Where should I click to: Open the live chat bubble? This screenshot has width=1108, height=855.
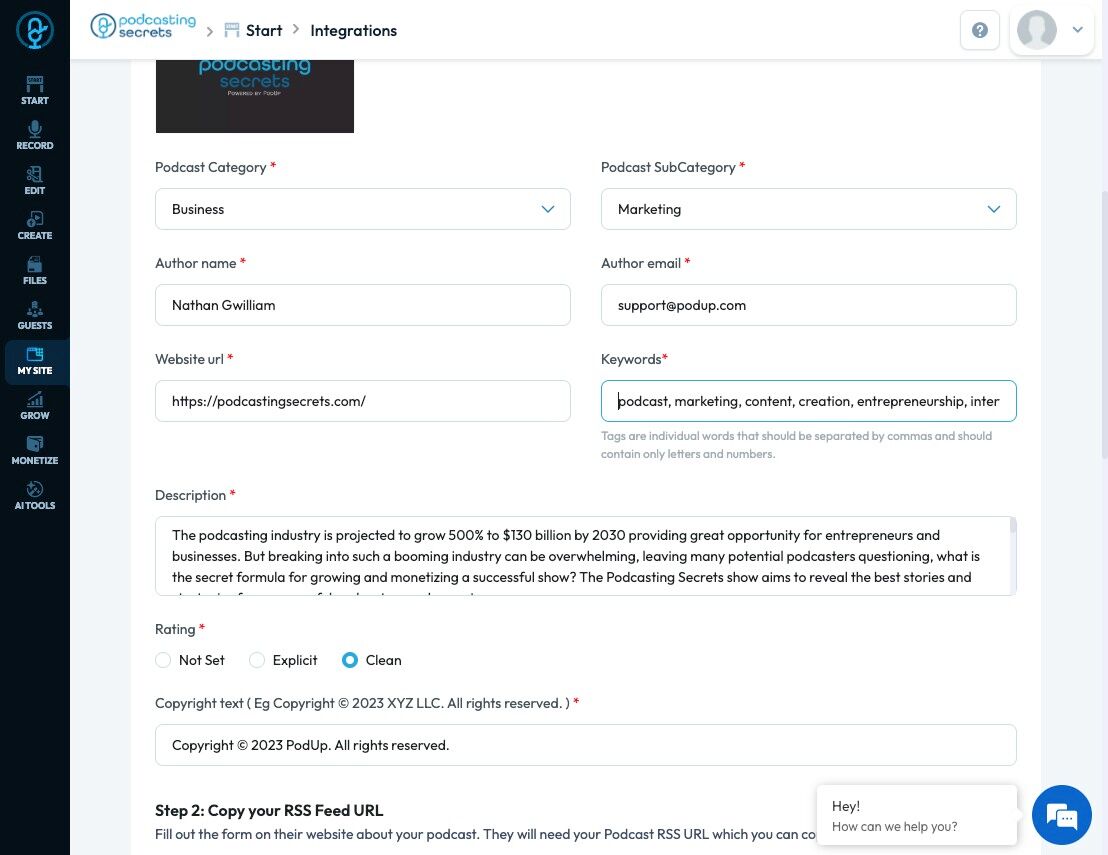pyautogui.click(x=1061, y=815)
